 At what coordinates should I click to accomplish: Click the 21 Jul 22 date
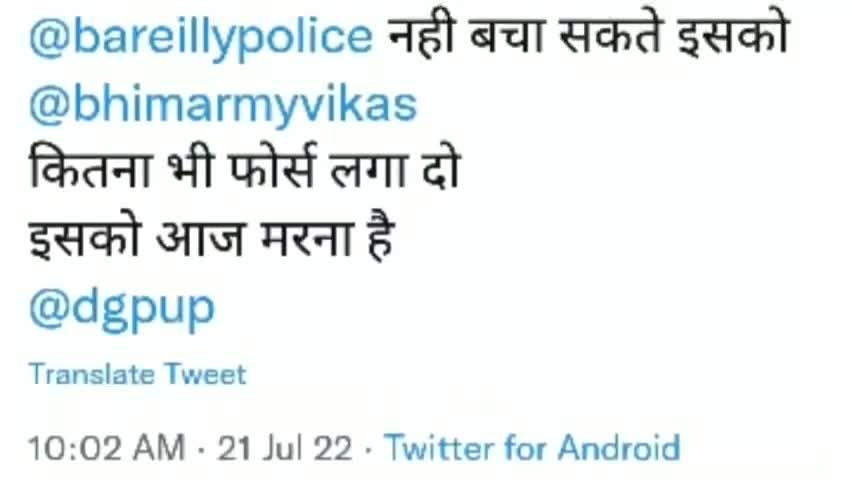[x=285, y=449]
